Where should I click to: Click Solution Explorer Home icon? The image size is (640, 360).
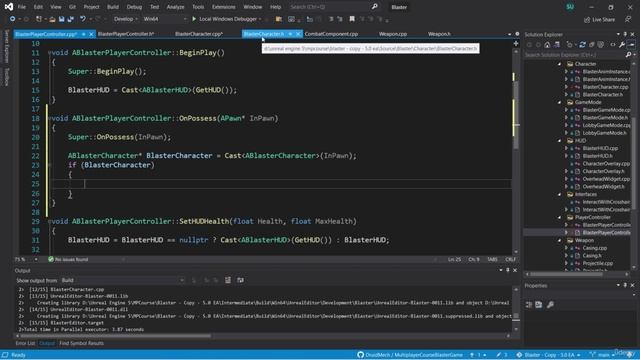click(x=547, y=45)
